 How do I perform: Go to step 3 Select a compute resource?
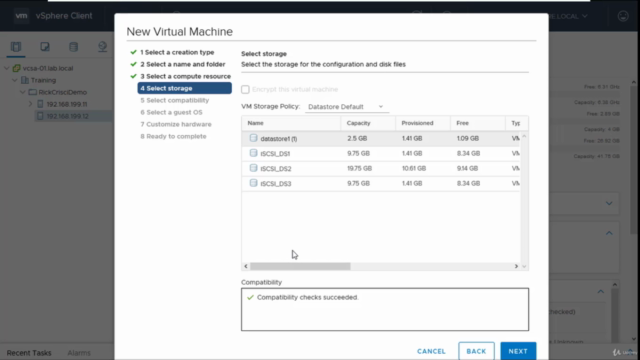coord(185,76)
